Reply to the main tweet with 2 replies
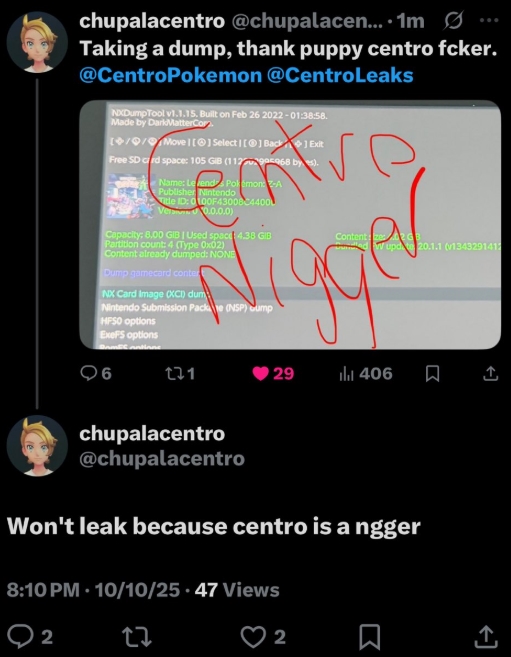This screenshot has width=511, height=657. pyautogui.click(x=30, y=636)
